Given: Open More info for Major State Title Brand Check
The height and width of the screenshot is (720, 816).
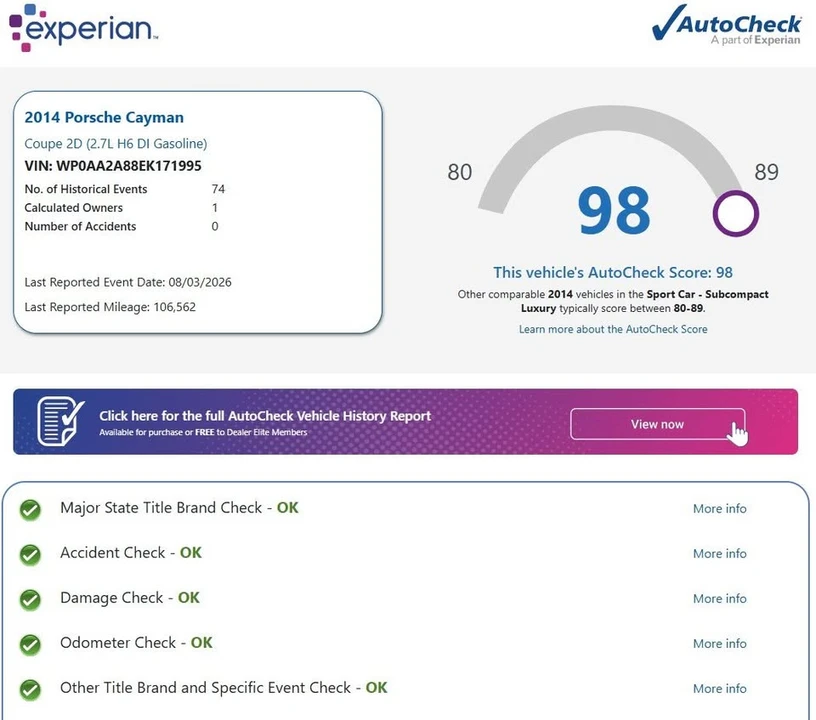Looking at the screenshot, I should pyautogui.click(x=720, y=508).
